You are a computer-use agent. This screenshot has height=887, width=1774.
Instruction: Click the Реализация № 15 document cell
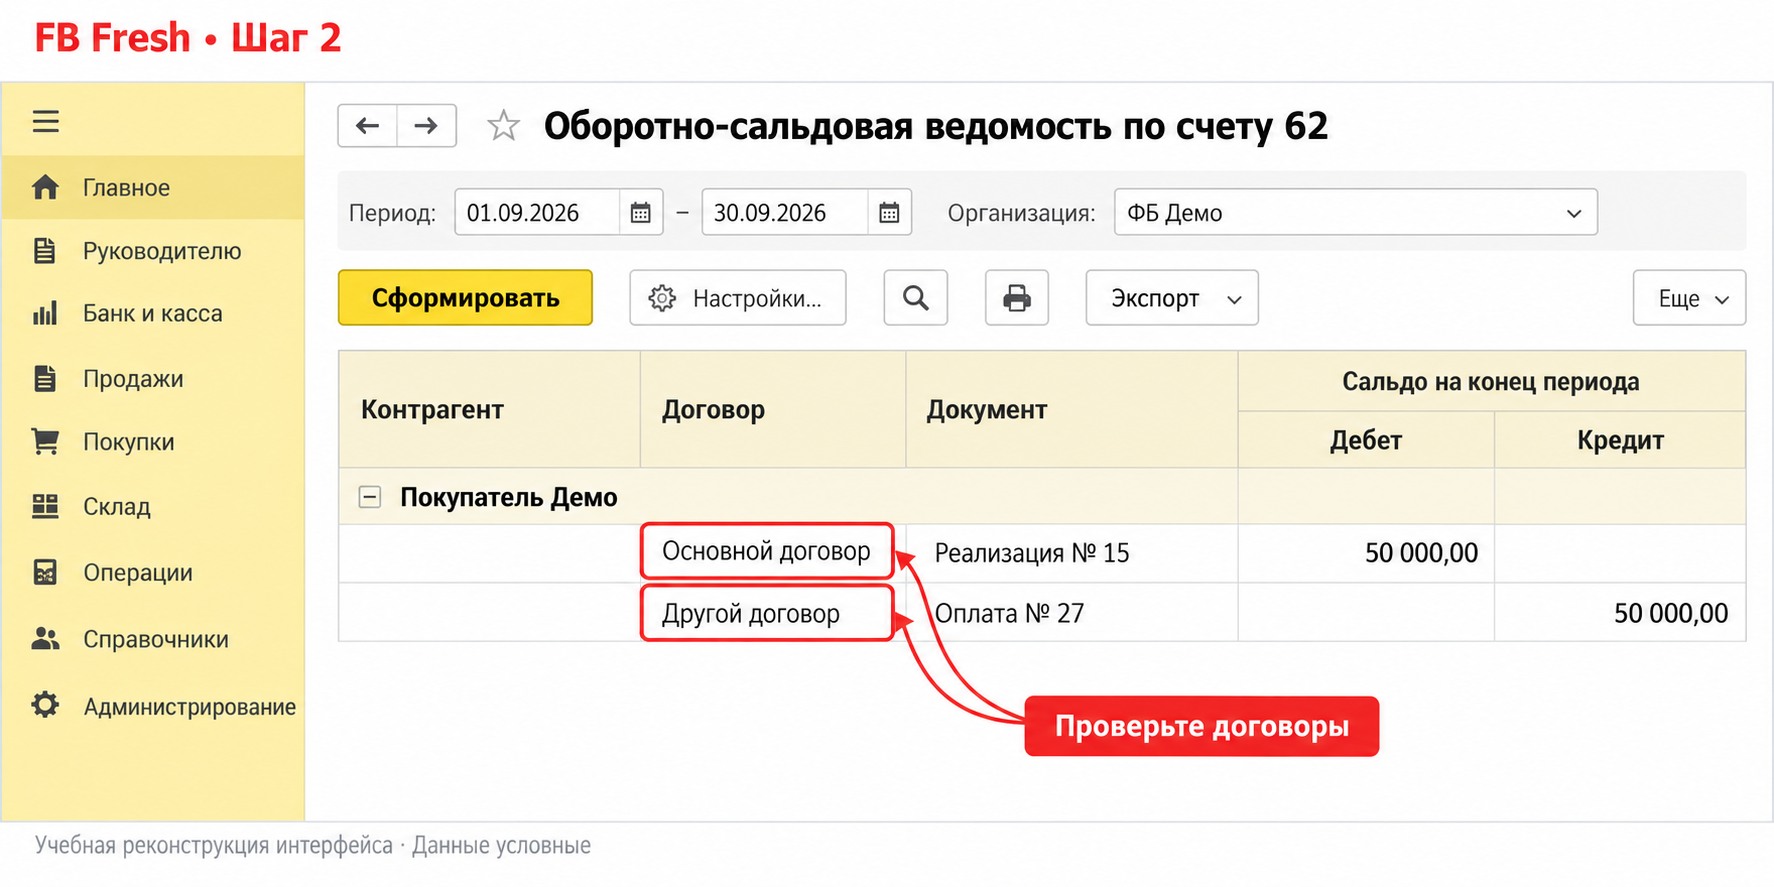coord(1072,553)
